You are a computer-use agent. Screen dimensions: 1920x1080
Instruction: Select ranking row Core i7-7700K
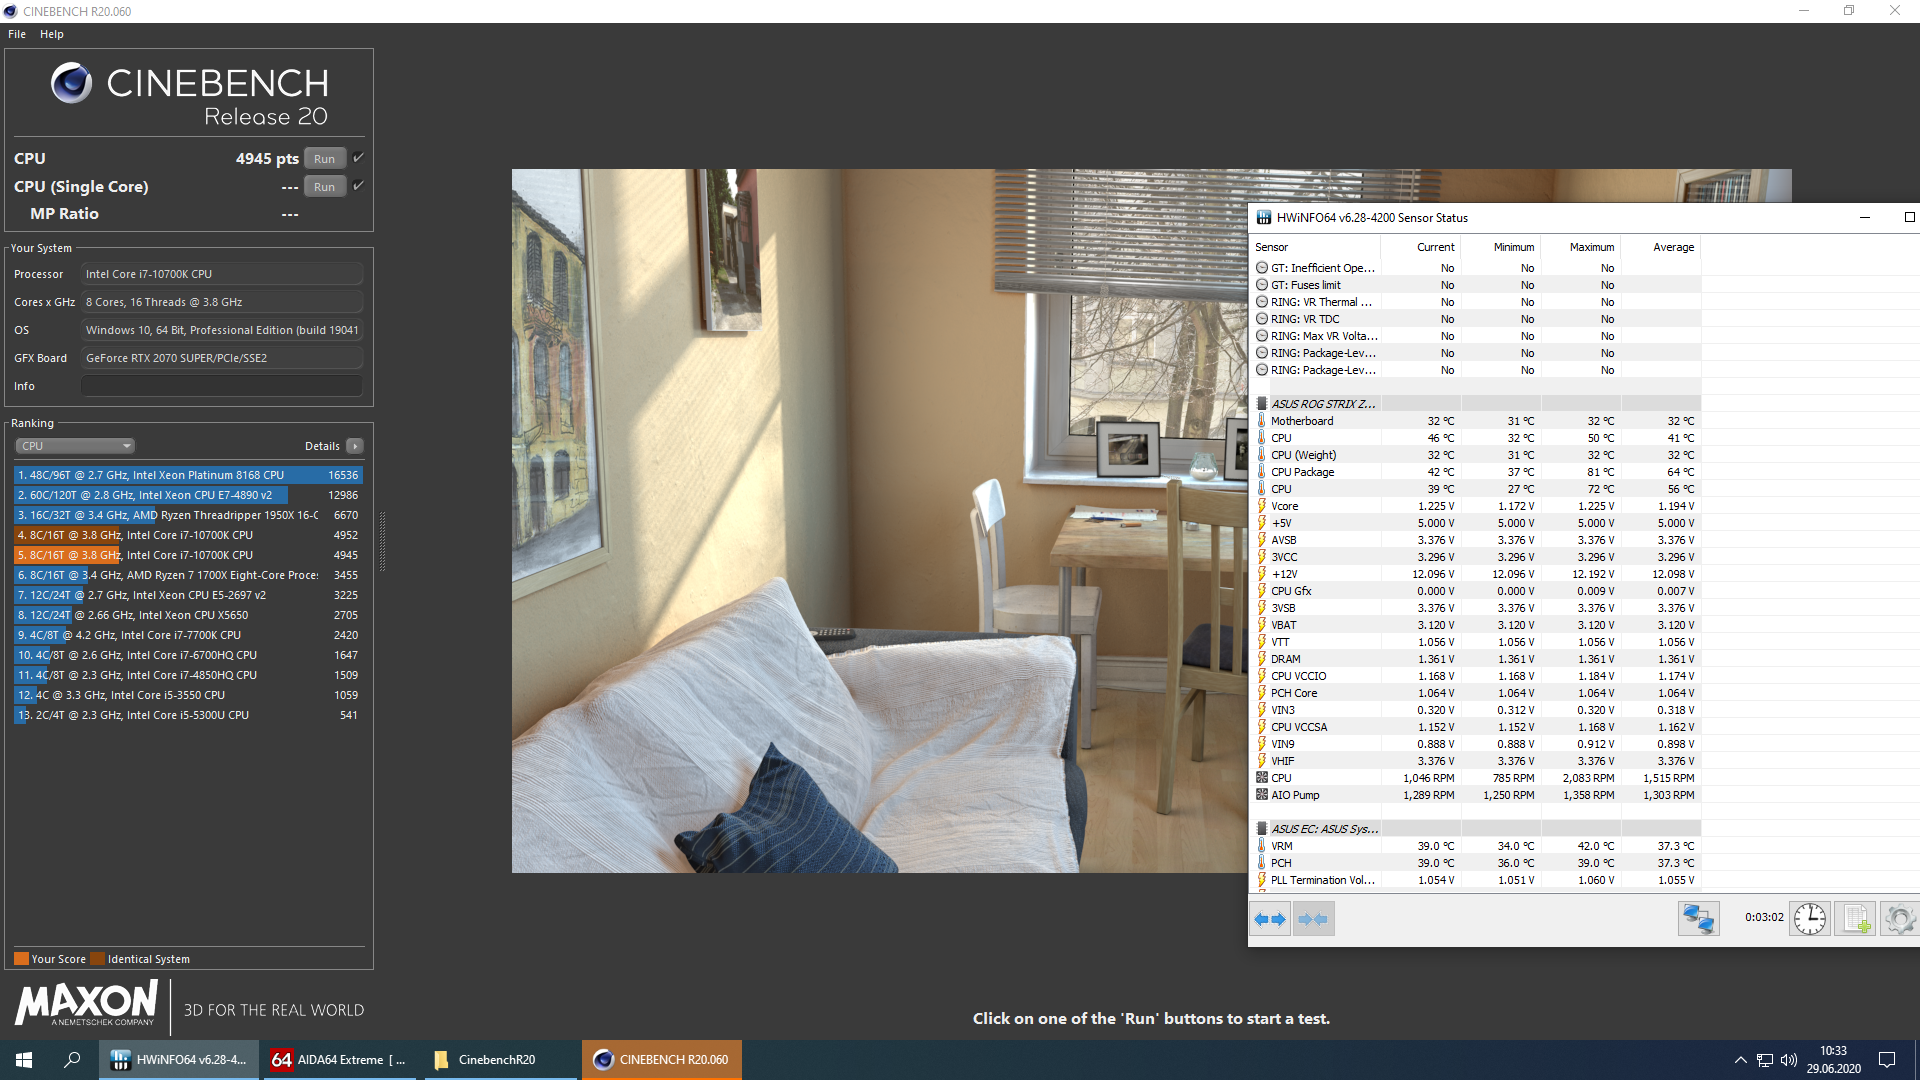point(188,635)
